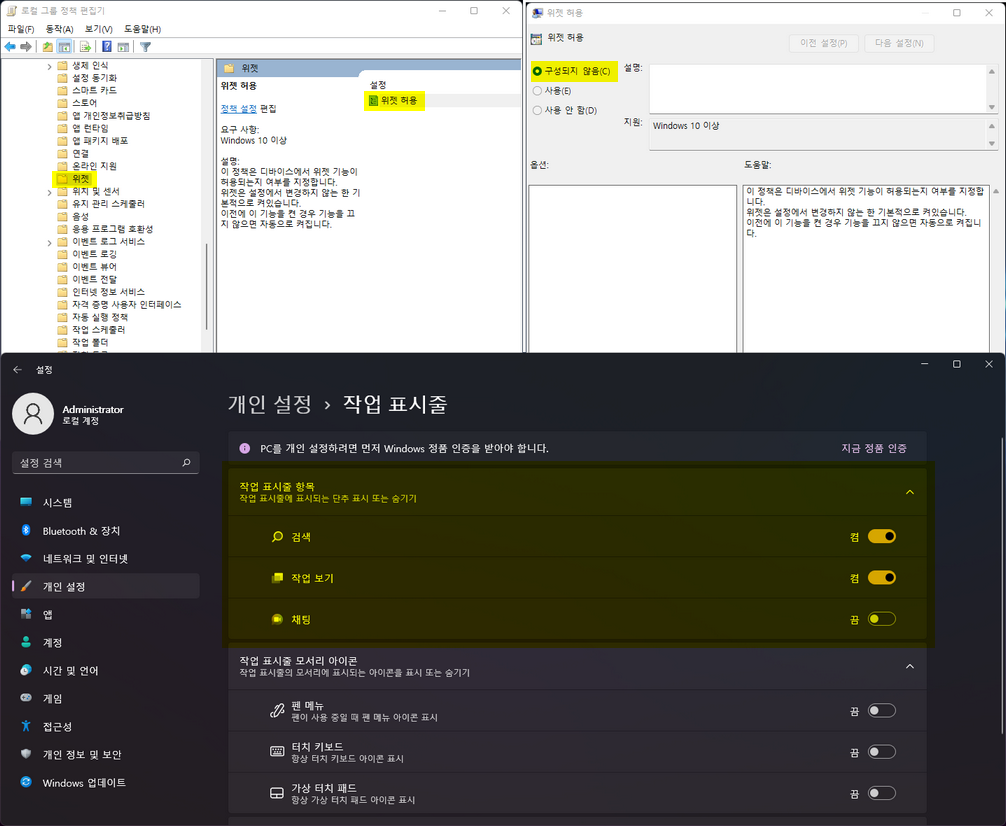Go back in Group Policy Editor toolbar

[10, 46]
